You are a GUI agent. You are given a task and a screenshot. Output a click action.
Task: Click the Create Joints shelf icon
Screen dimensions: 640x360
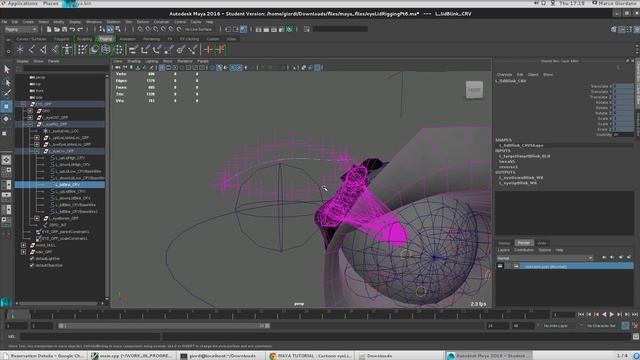point(31,50)
